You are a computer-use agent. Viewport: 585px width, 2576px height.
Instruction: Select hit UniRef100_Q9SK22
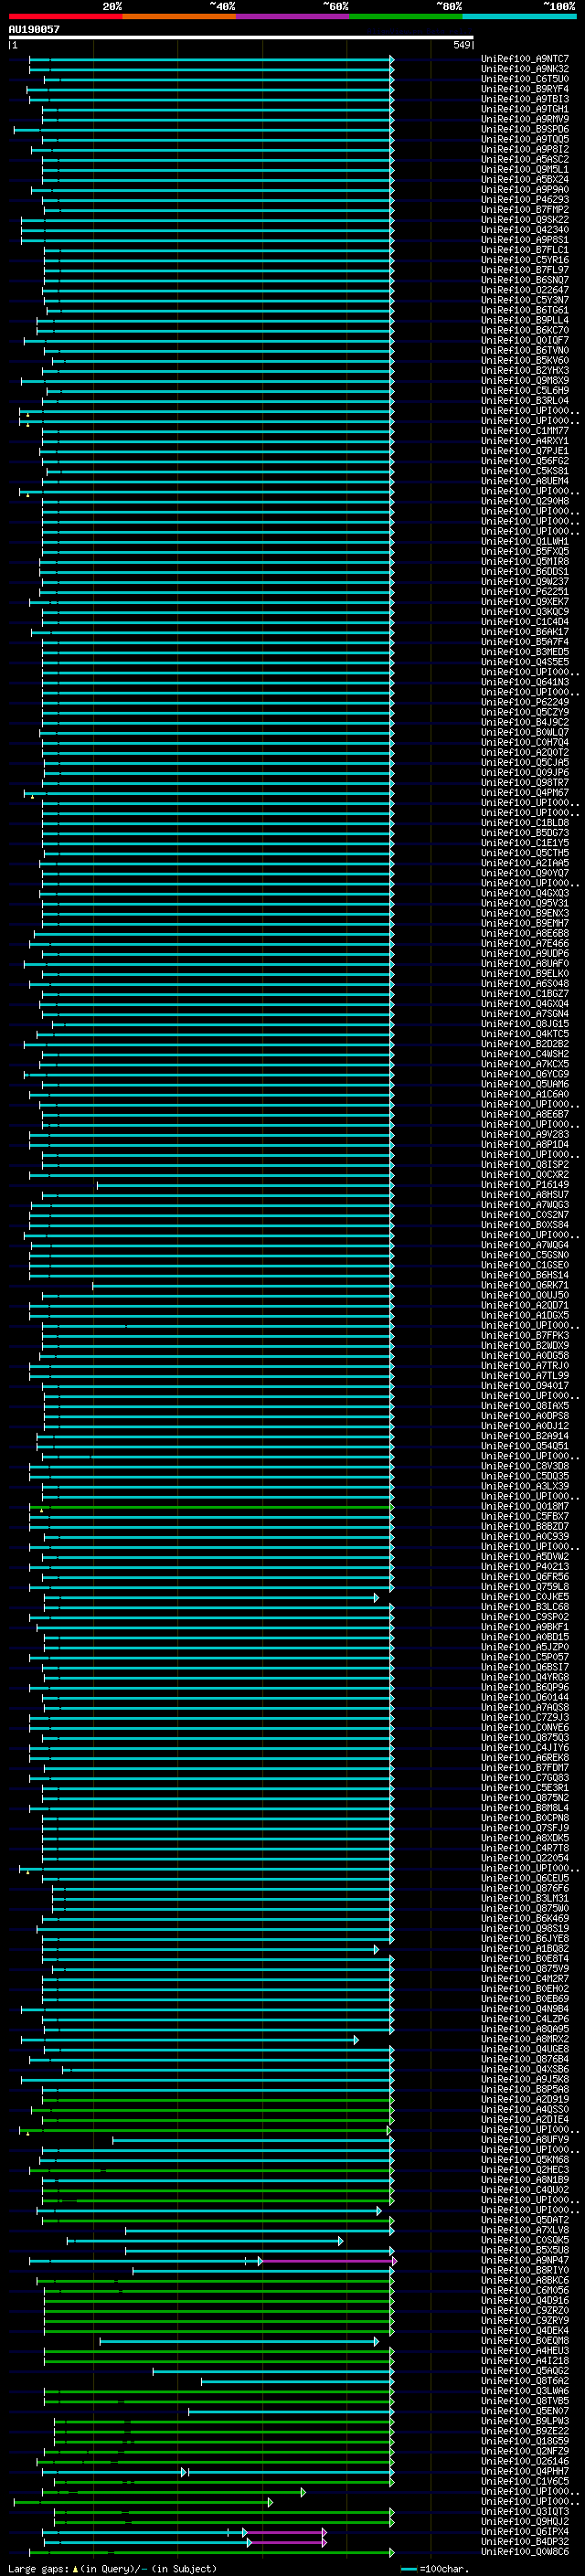coord(525,220)
